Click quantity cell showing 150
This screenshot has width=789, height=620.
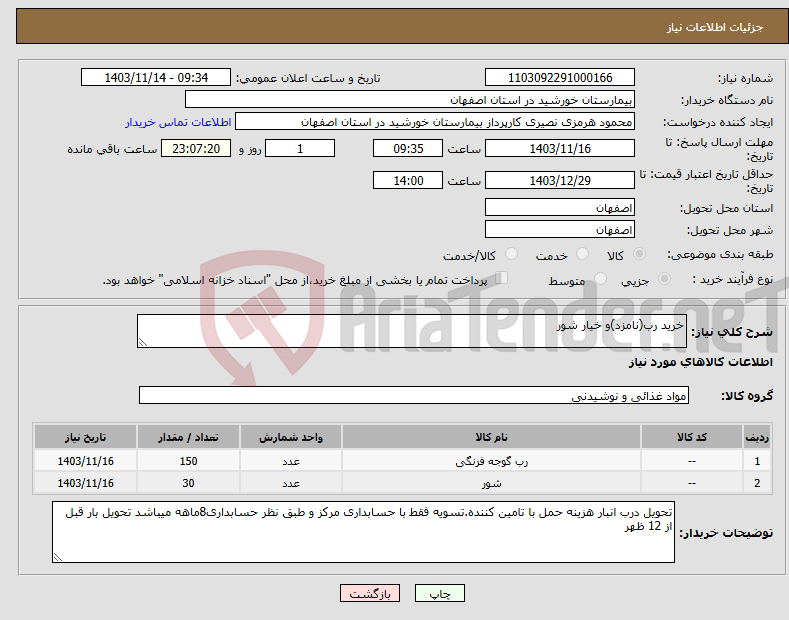(x=188, y=460)
